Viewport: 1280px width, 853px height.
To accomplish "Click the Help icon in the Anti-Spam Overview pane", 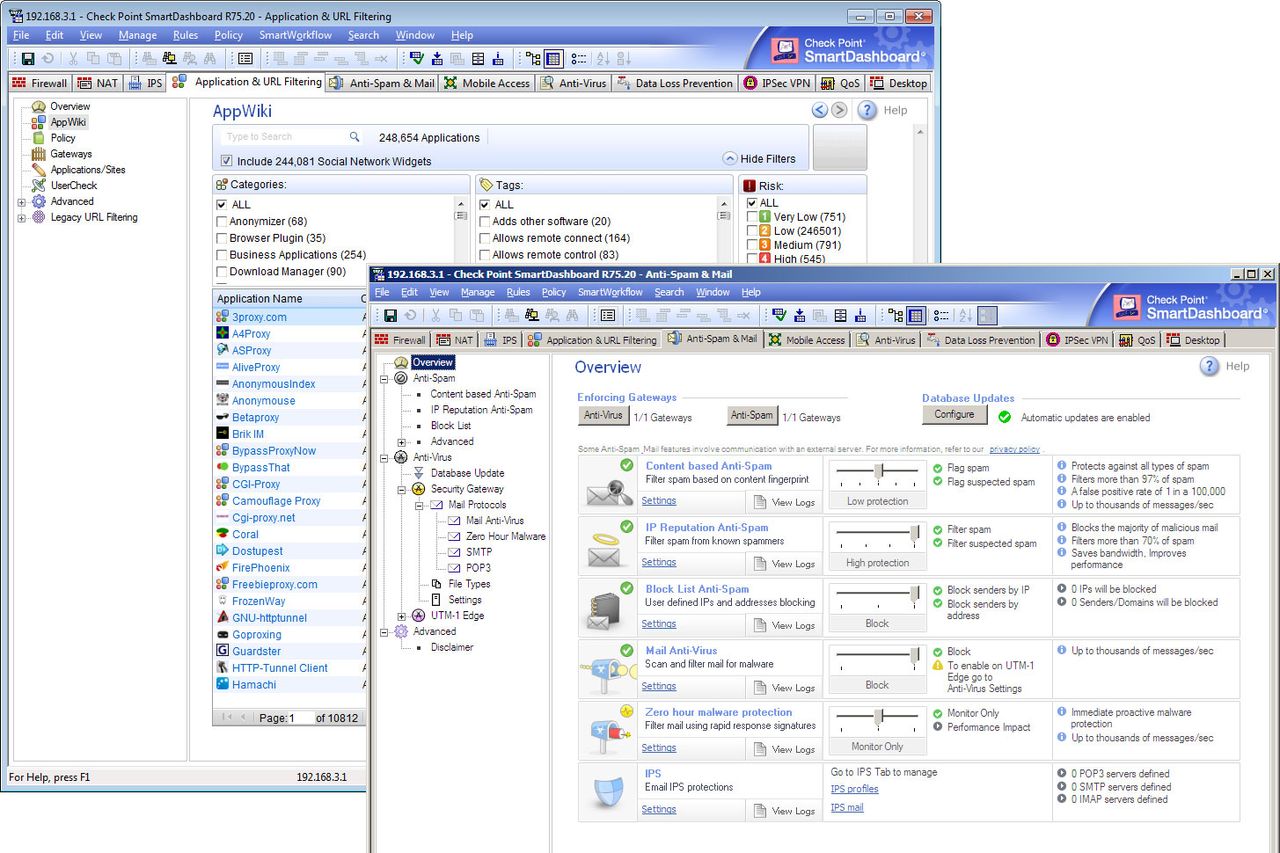I will click(x=1209, y=366).
